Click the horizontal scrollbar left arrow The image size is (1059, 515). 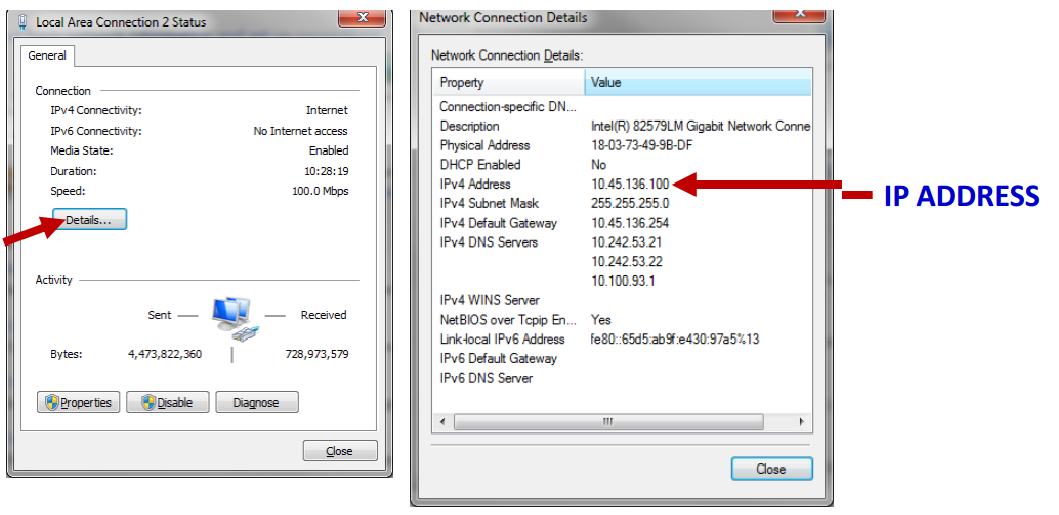tap(443, 422)
